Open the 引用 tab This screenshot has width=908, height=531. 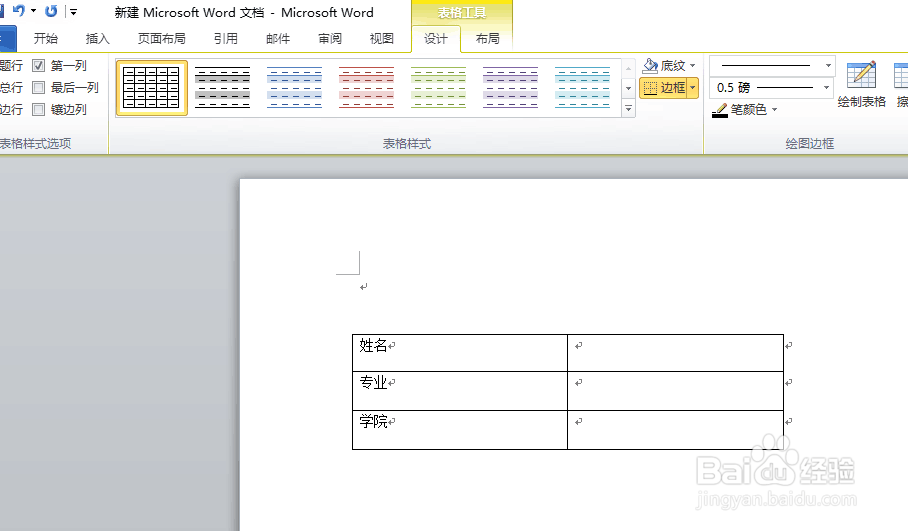pos(226,38)
